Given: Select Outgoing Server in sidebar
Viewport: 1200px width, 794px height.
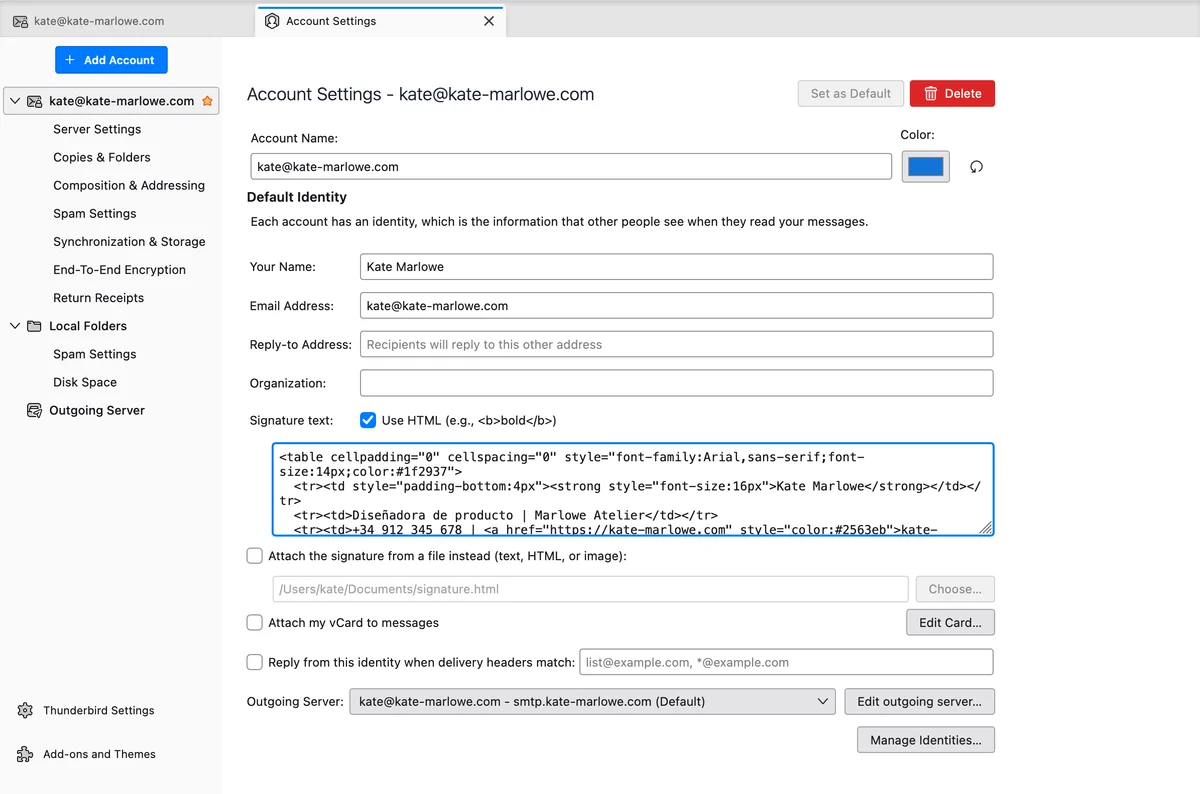Looking at the screenshot, I should (97, 410).
